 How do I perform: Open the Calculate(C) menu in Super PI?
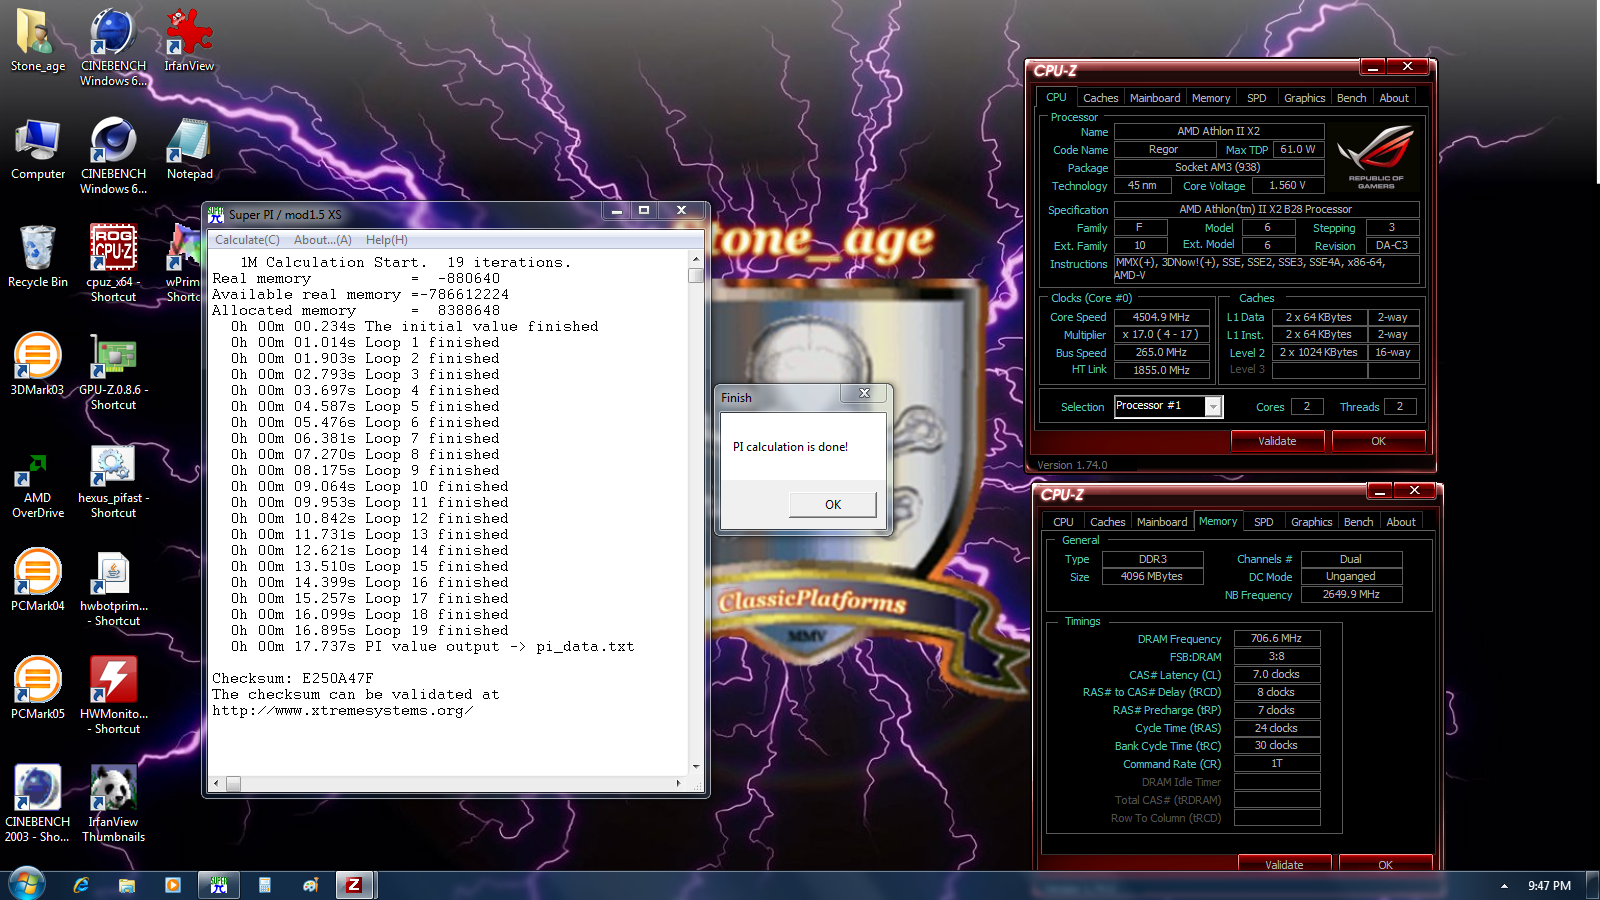click(247, 240)
